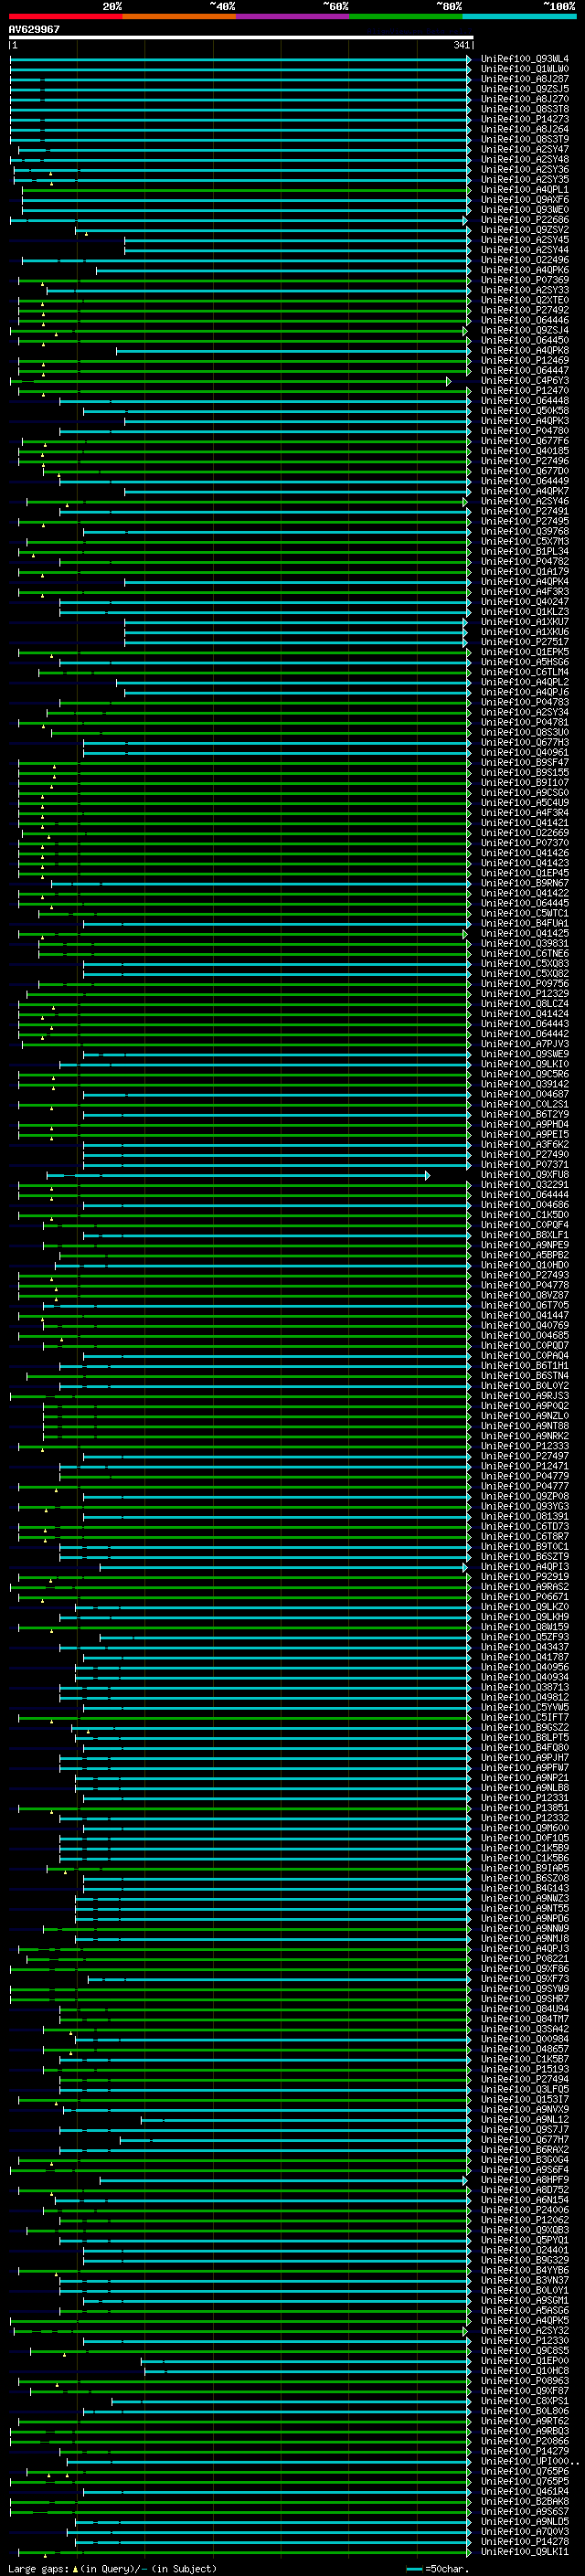Select hit label UniRef100_A2SY32
This screenshot has height=2576, width=585.
pos(525,2330)
